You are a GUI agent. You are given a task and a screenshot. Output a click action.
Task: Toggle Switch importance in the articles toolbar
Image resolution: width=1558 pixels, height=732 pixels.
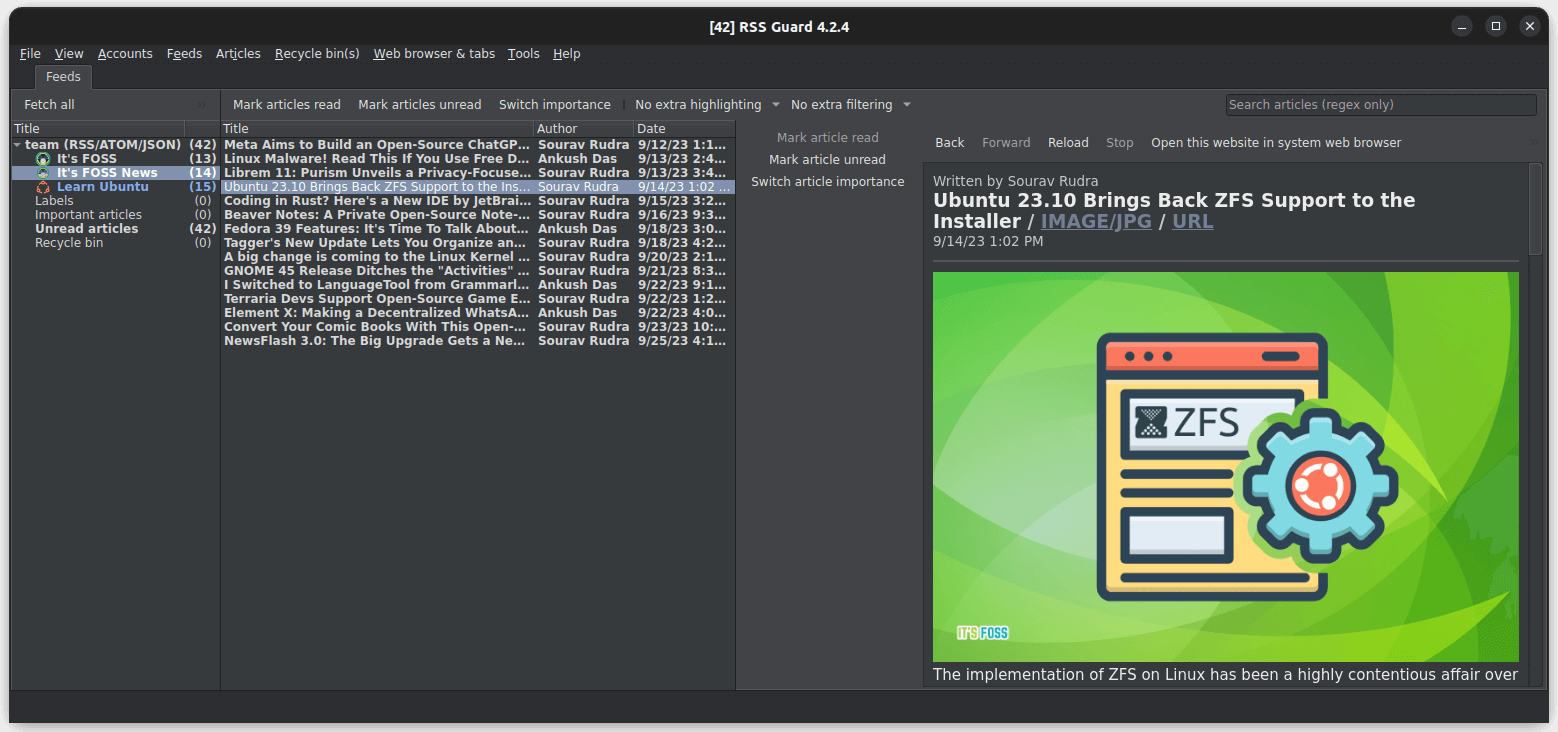coord(554,104)
